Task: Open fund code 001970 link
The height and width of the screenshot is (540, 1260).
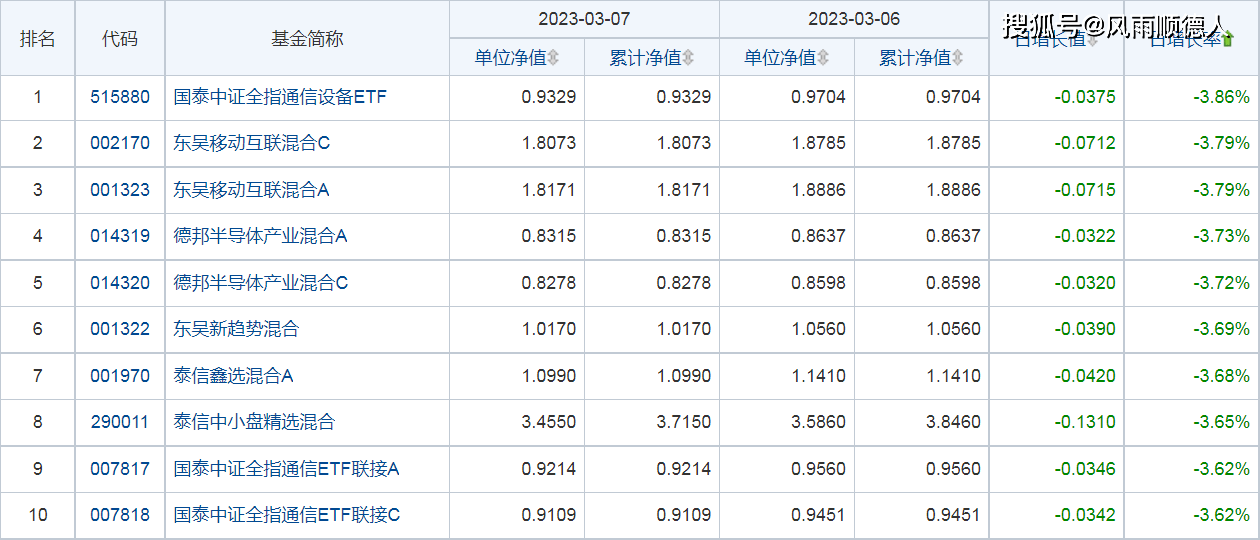Action: click(x=120, y=376)
